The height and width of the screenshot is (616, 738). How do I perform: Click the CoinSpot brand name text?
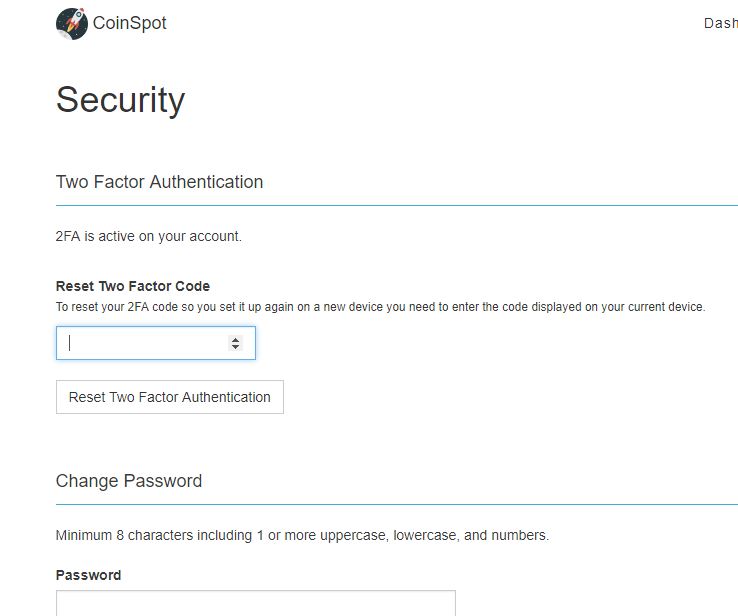coord(129,23)
